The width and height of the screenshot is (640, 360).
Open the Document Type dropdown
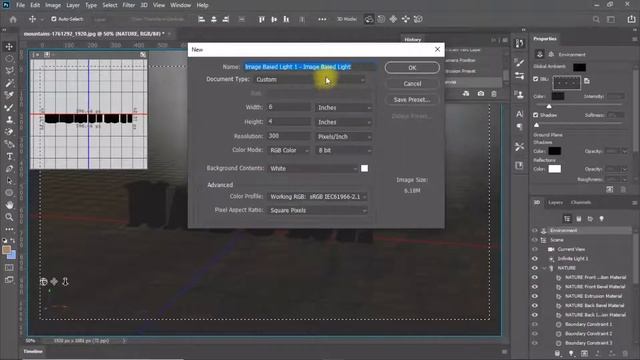tap(310, 80)
